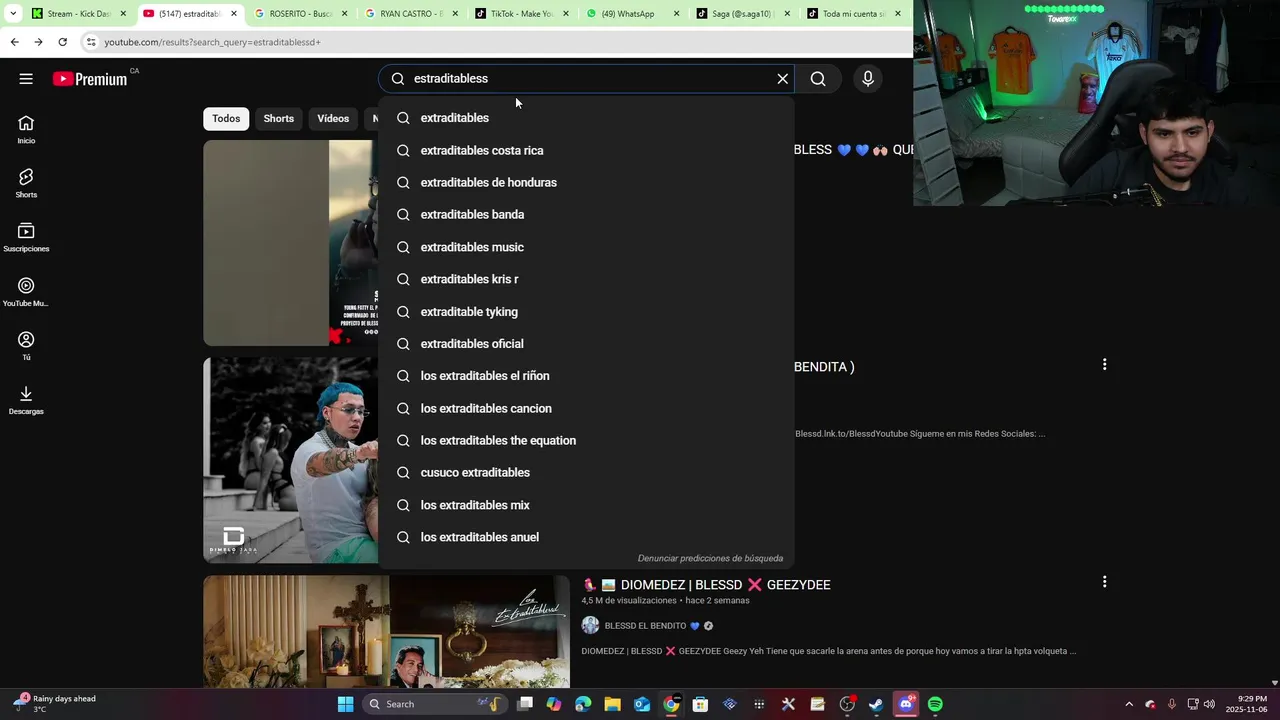Open Suscripciones in the sidebar
The width and height of the screenshot is (1280, 720).
[x=26, y=238]
